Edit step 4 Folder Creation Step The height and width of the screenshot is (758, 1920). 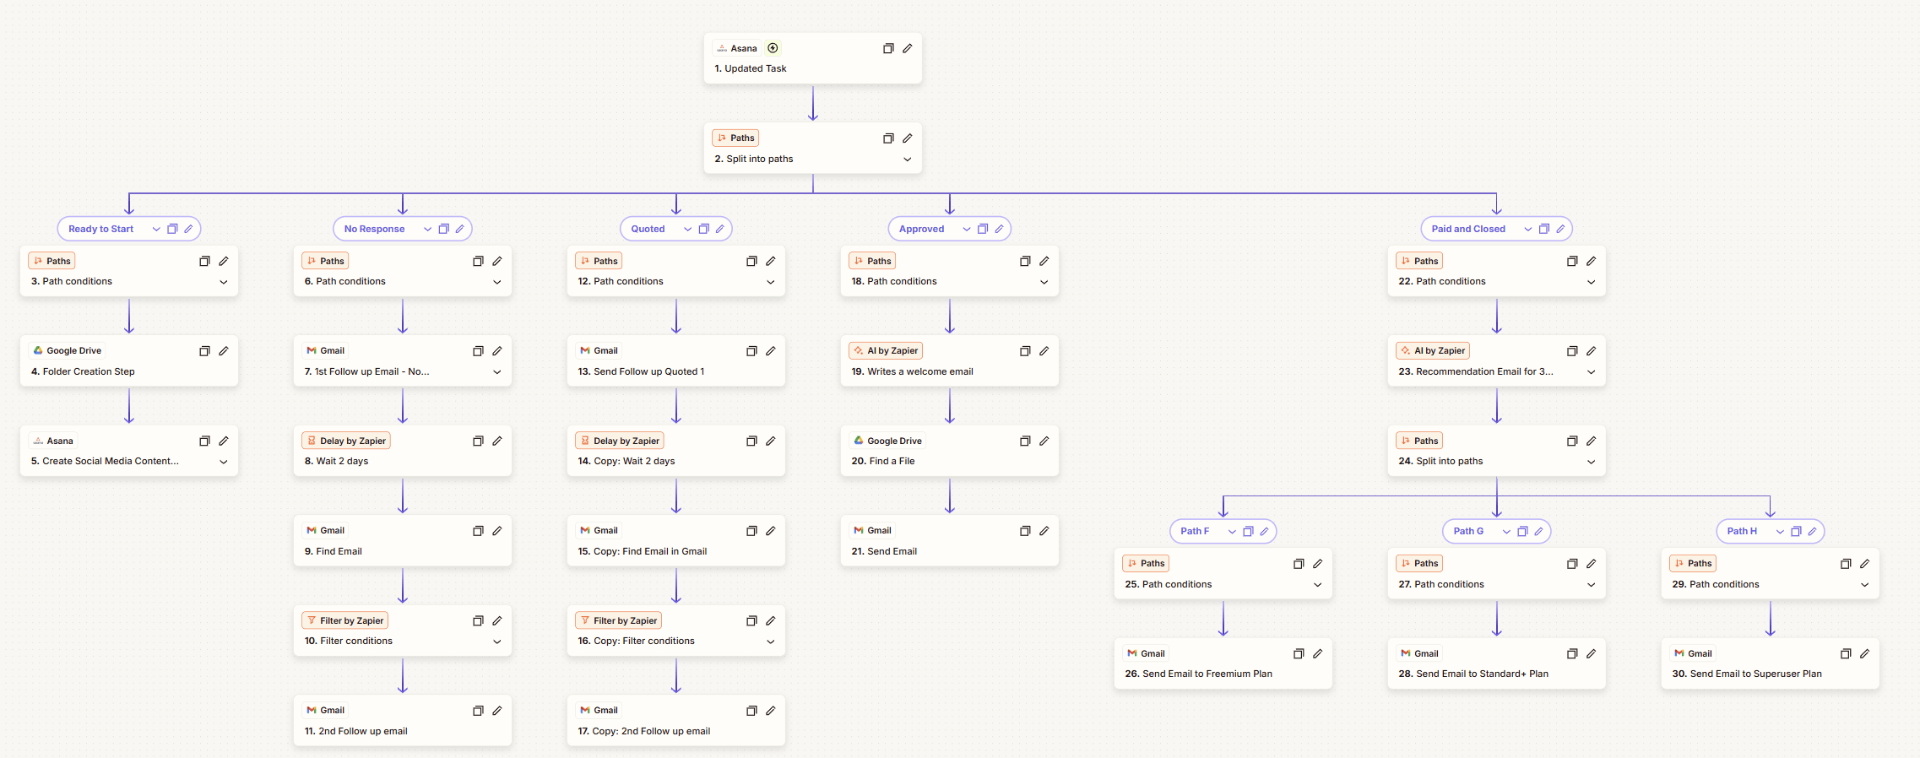223,351
